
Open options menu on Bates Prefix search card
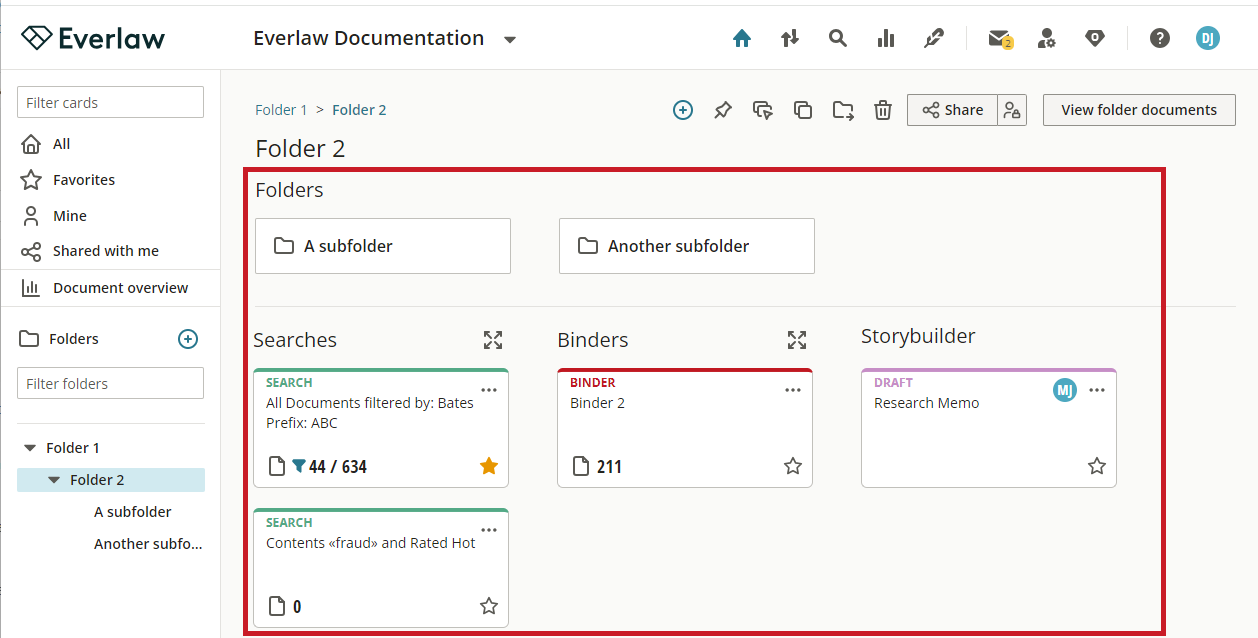(489, 390)
